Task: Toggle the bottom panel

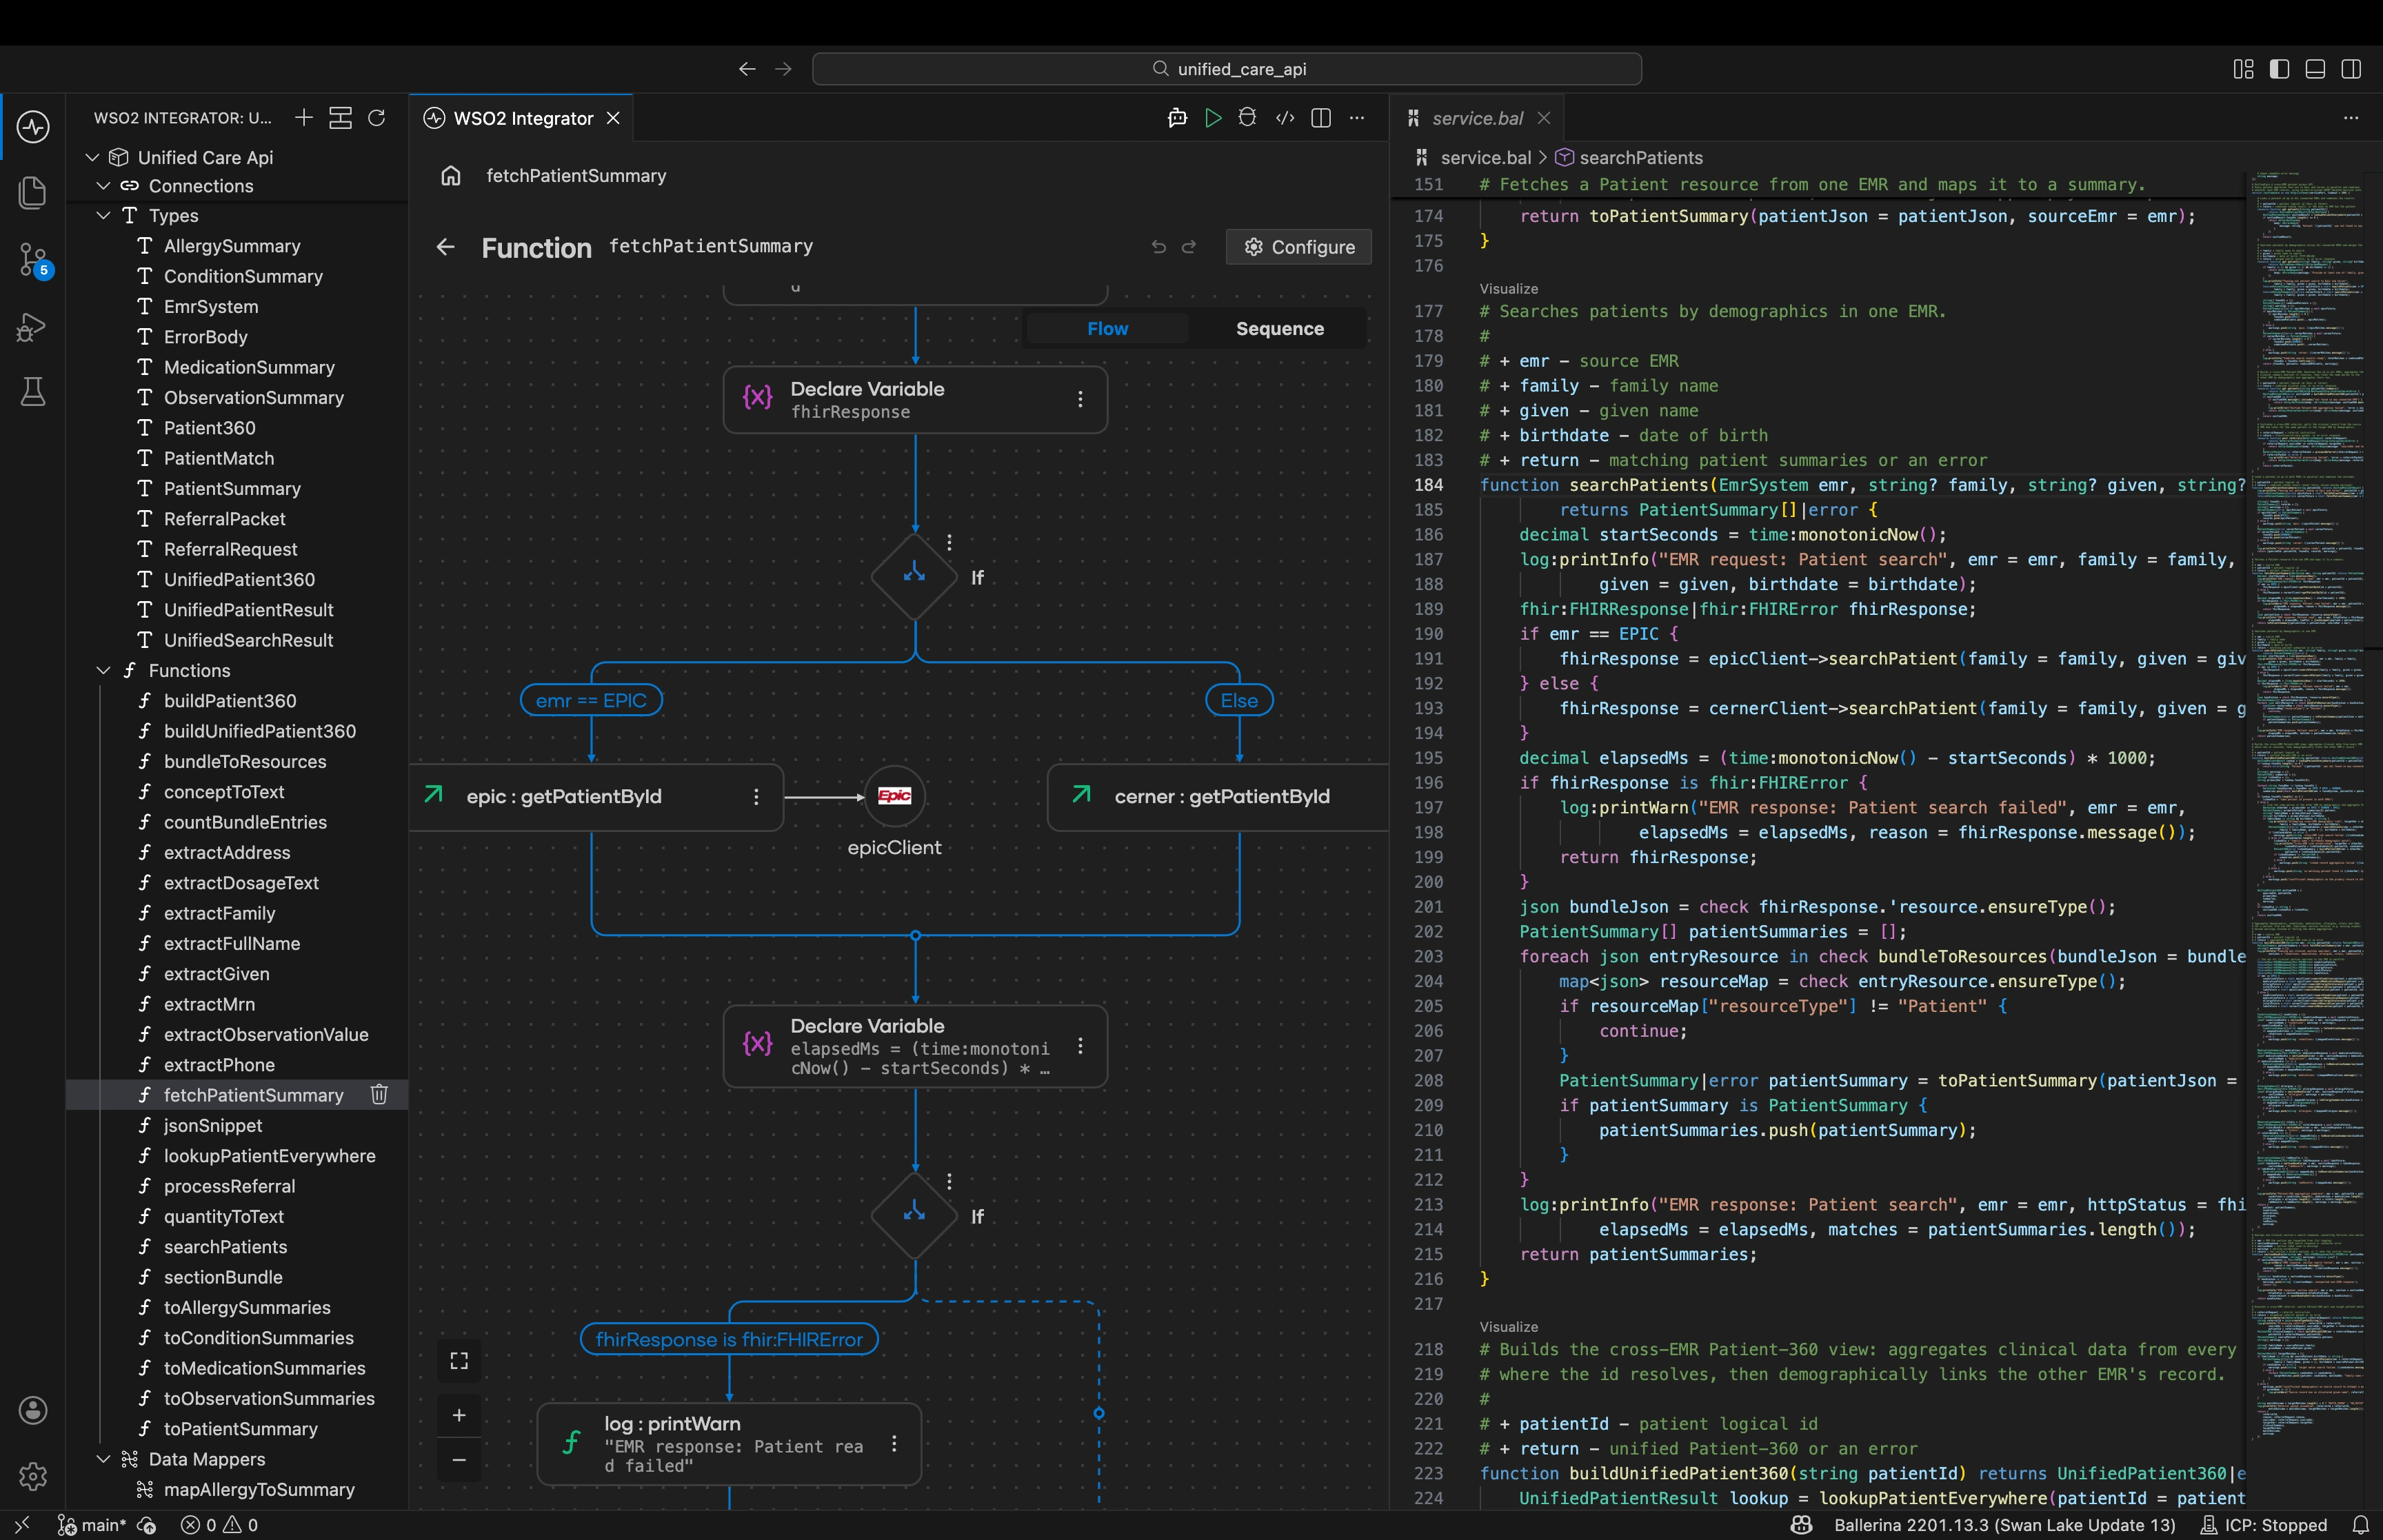Action: [x=2316, y=69]
